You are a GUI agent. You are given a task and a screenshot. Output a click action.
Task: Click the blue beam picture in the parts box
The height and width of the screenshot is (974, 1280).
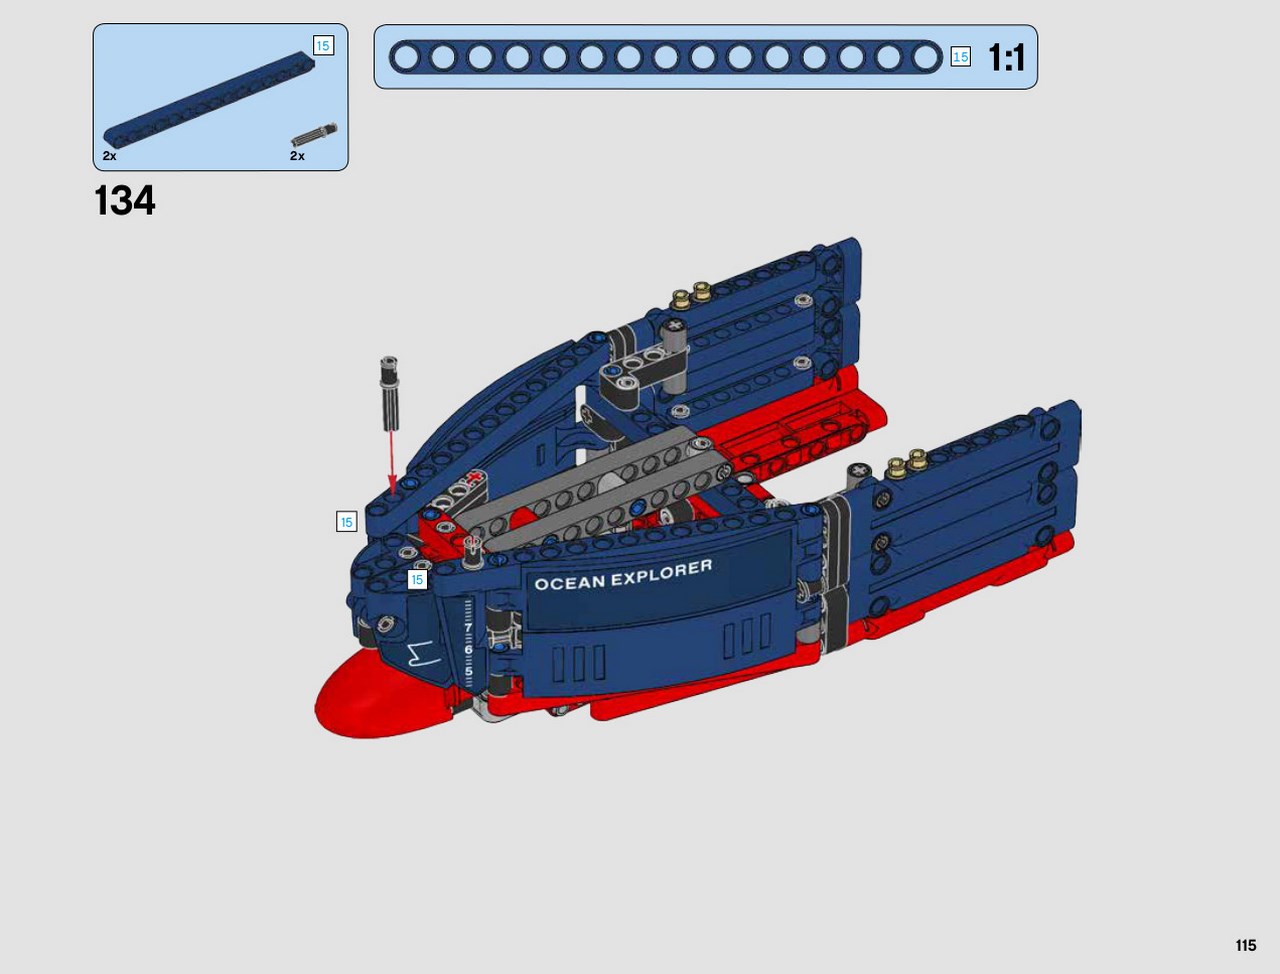click(209, 99)
